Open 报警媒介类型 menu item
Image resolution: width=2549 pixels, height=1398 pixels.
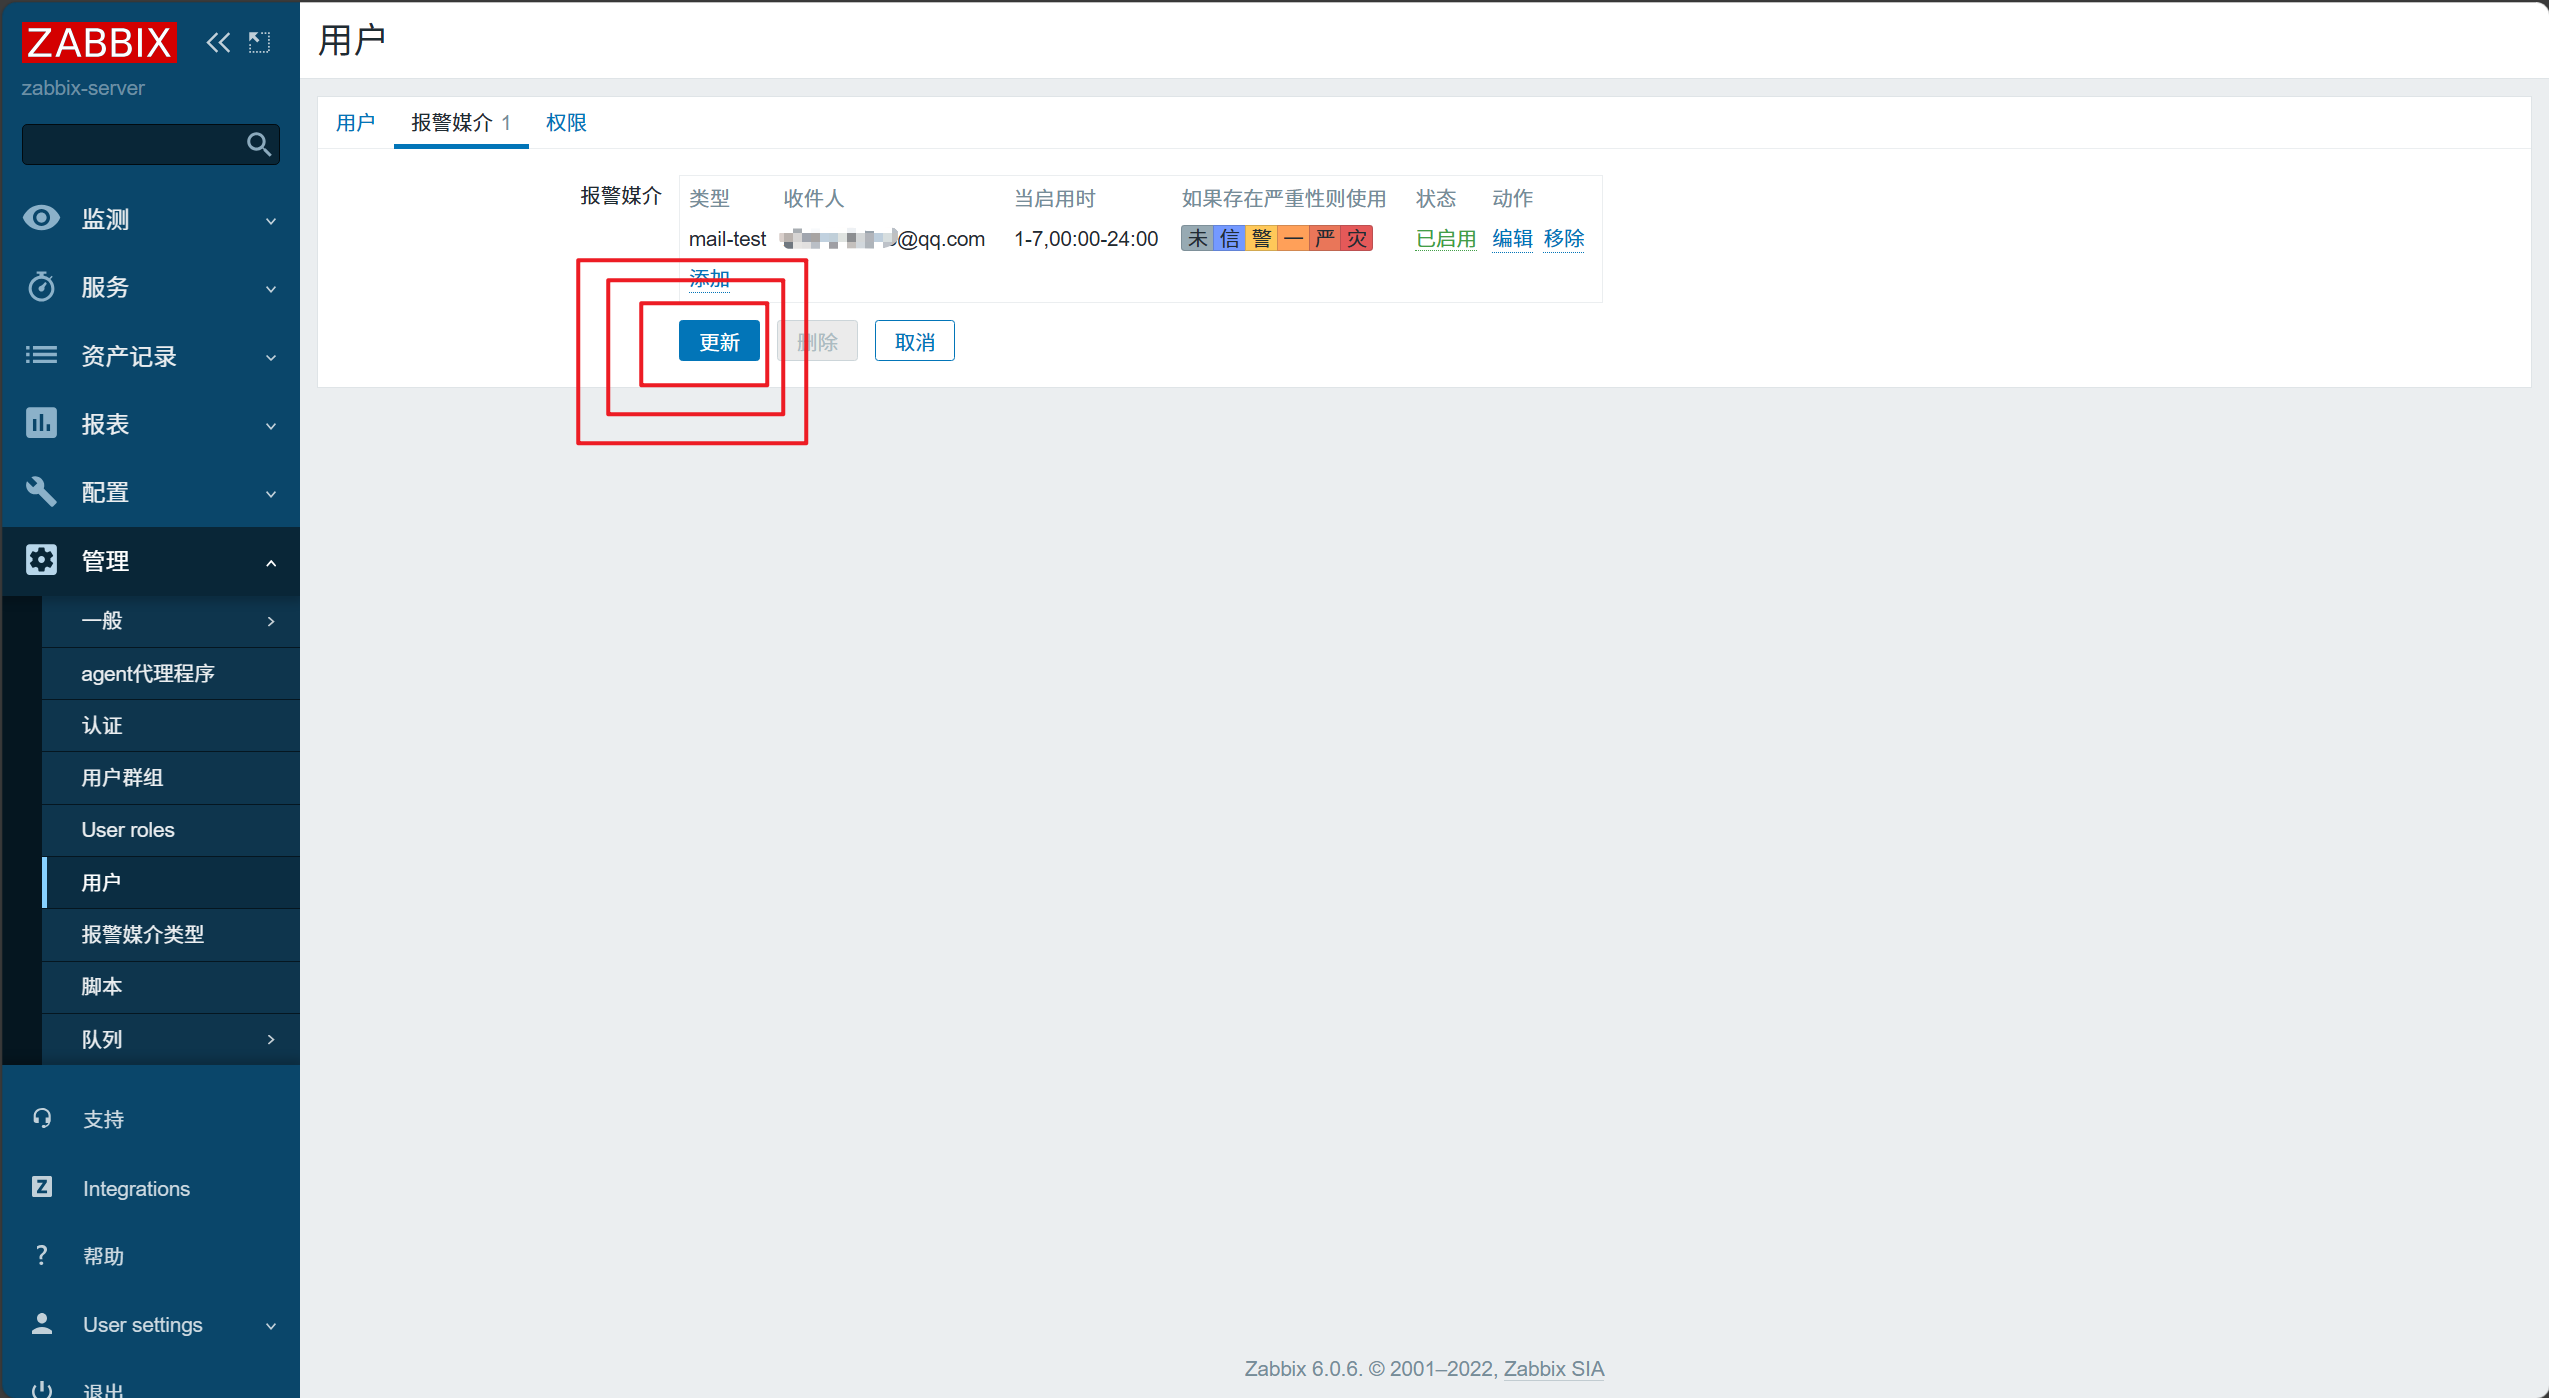[x=142, y=934]
